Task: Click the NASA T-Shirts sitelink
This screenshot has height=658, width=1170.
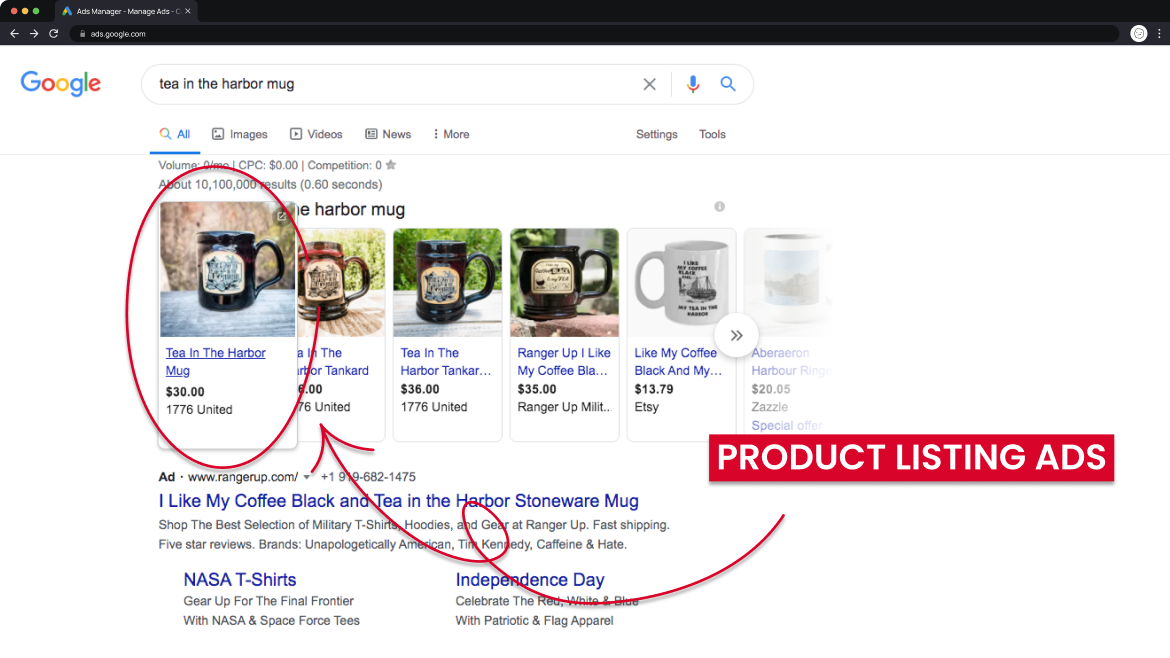Action: tap(239, 579)
